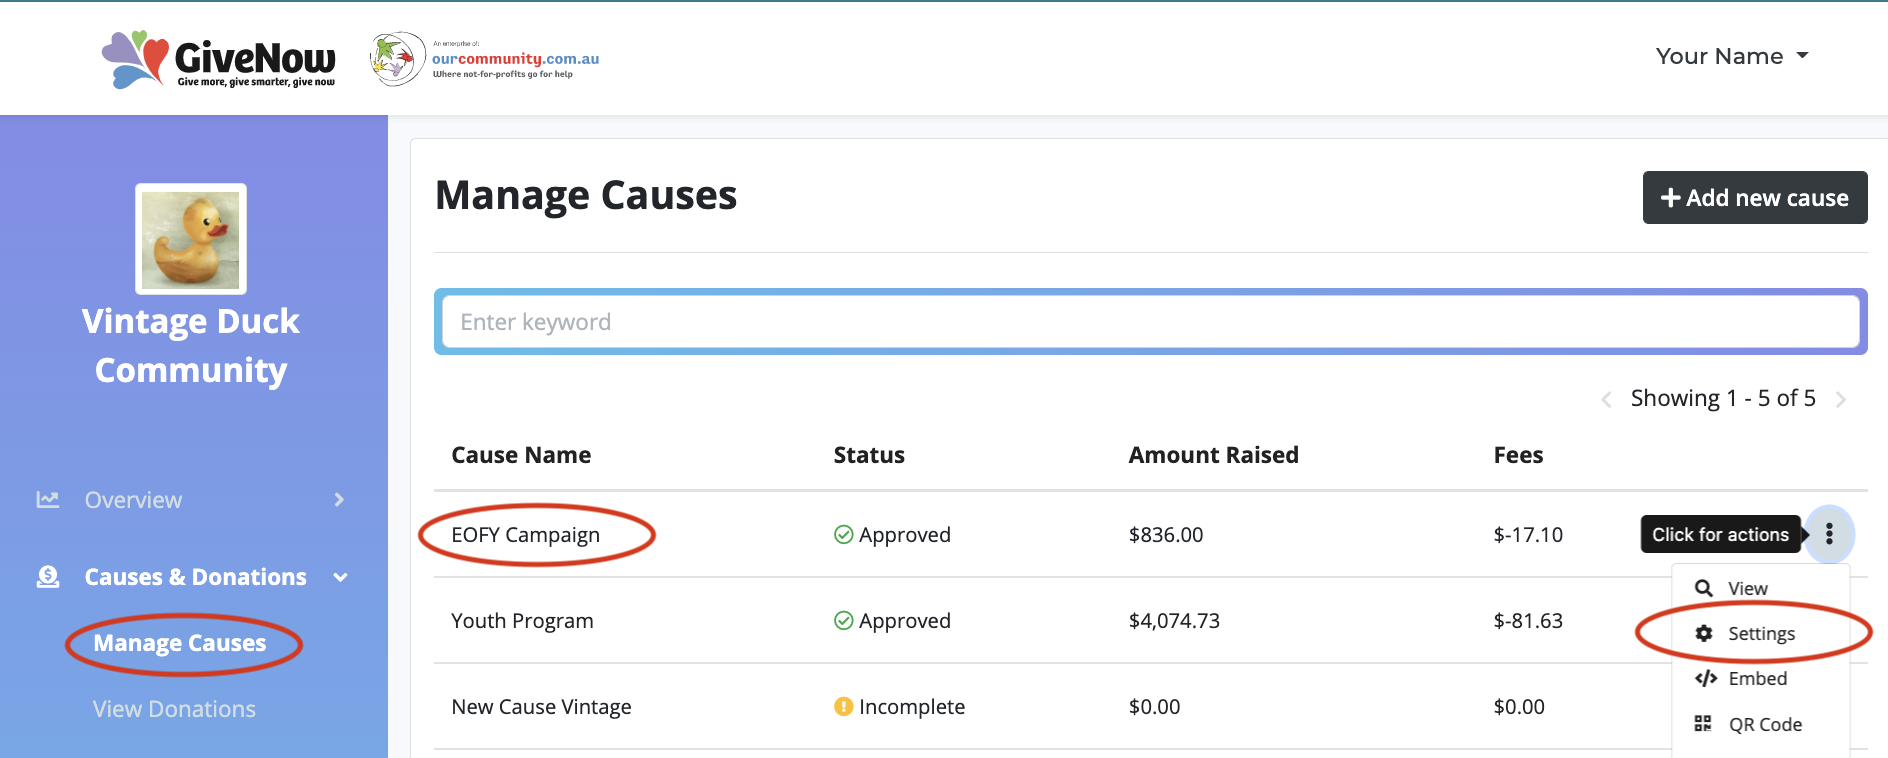Click the Approved status text for Youth Program
This screenshot has width=1888, height=758.
point(905,621)
